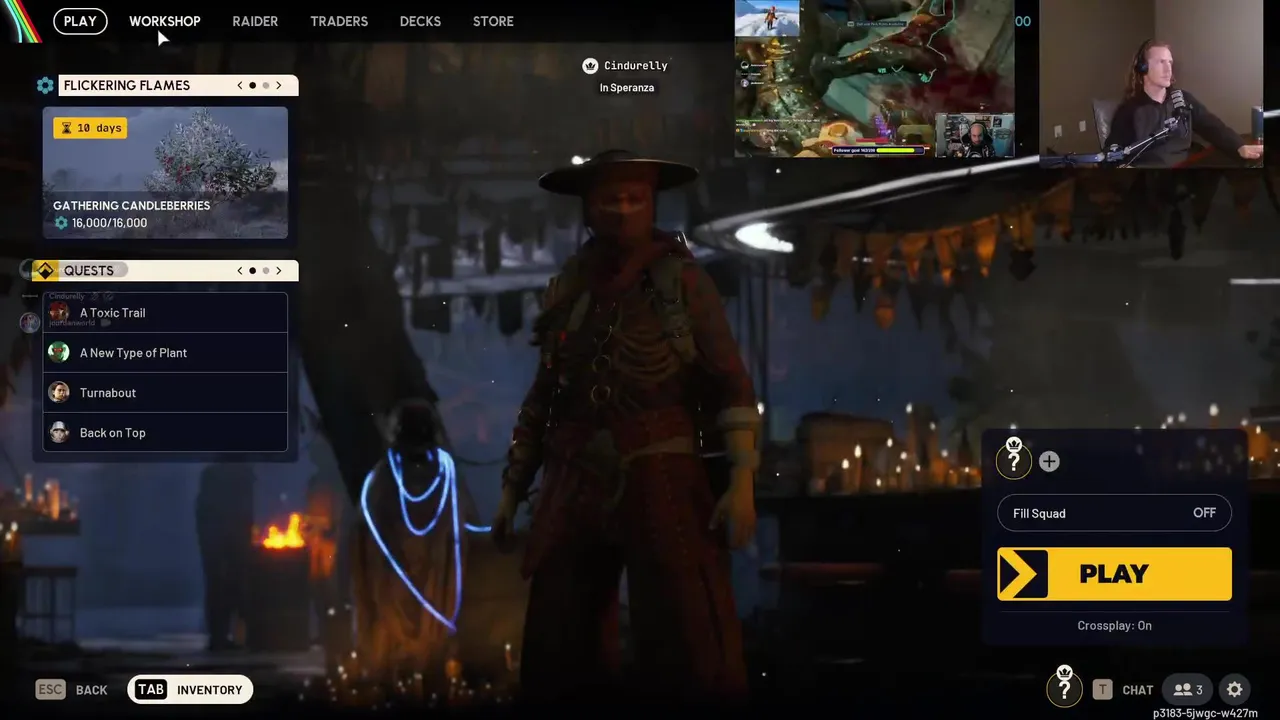Image resolution: width=1280 pixels, height=720 pixels.
Task: Open the settings gear icon
Action: pyautogui.click(x=1235, y=690)
